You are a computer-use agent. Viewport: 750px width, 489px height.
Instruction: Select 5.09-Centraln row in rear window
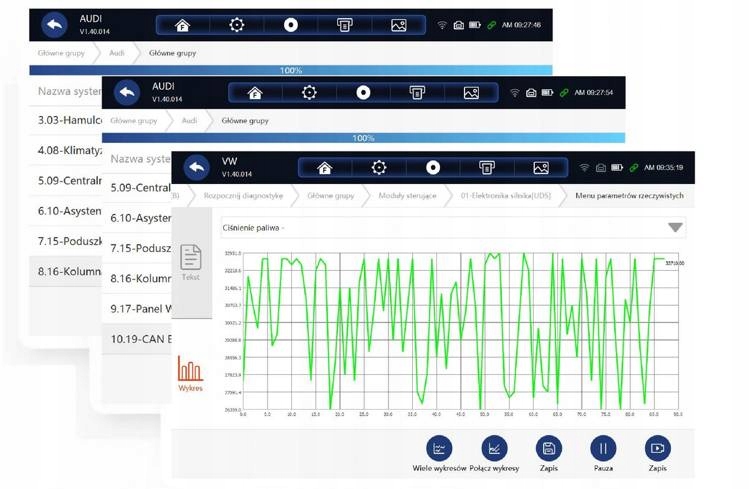[x=66, y=180]
